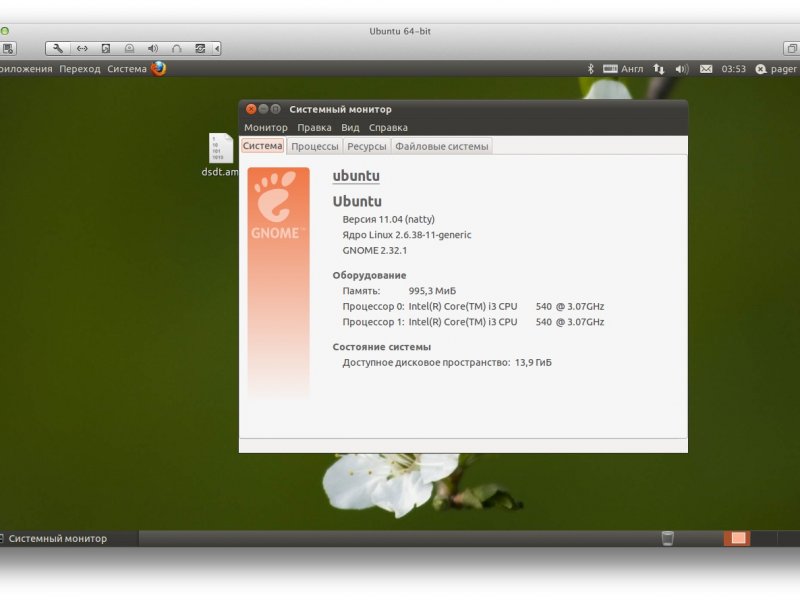This screenshot has height=600, width=800.
Task: Open the "Монитор" menu in System Monitor
Action: pos(265,128)
